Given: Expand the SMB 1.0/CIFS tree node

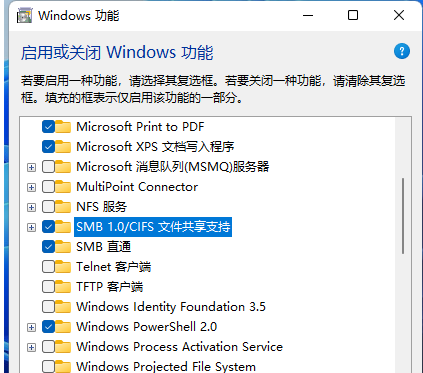Looking at the screenshot, I should coord(31,227).
